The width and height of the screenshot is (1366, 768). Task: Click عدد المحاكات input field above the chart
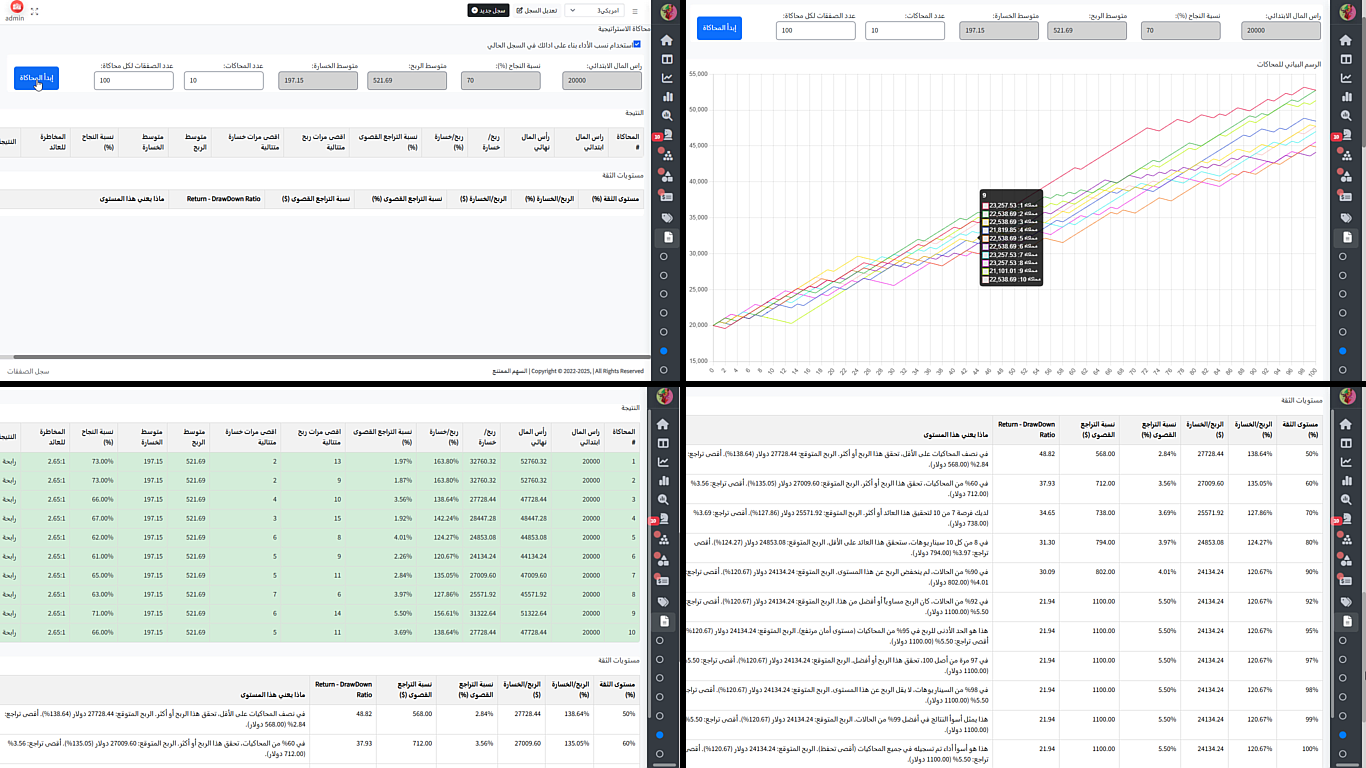point(905,31)
